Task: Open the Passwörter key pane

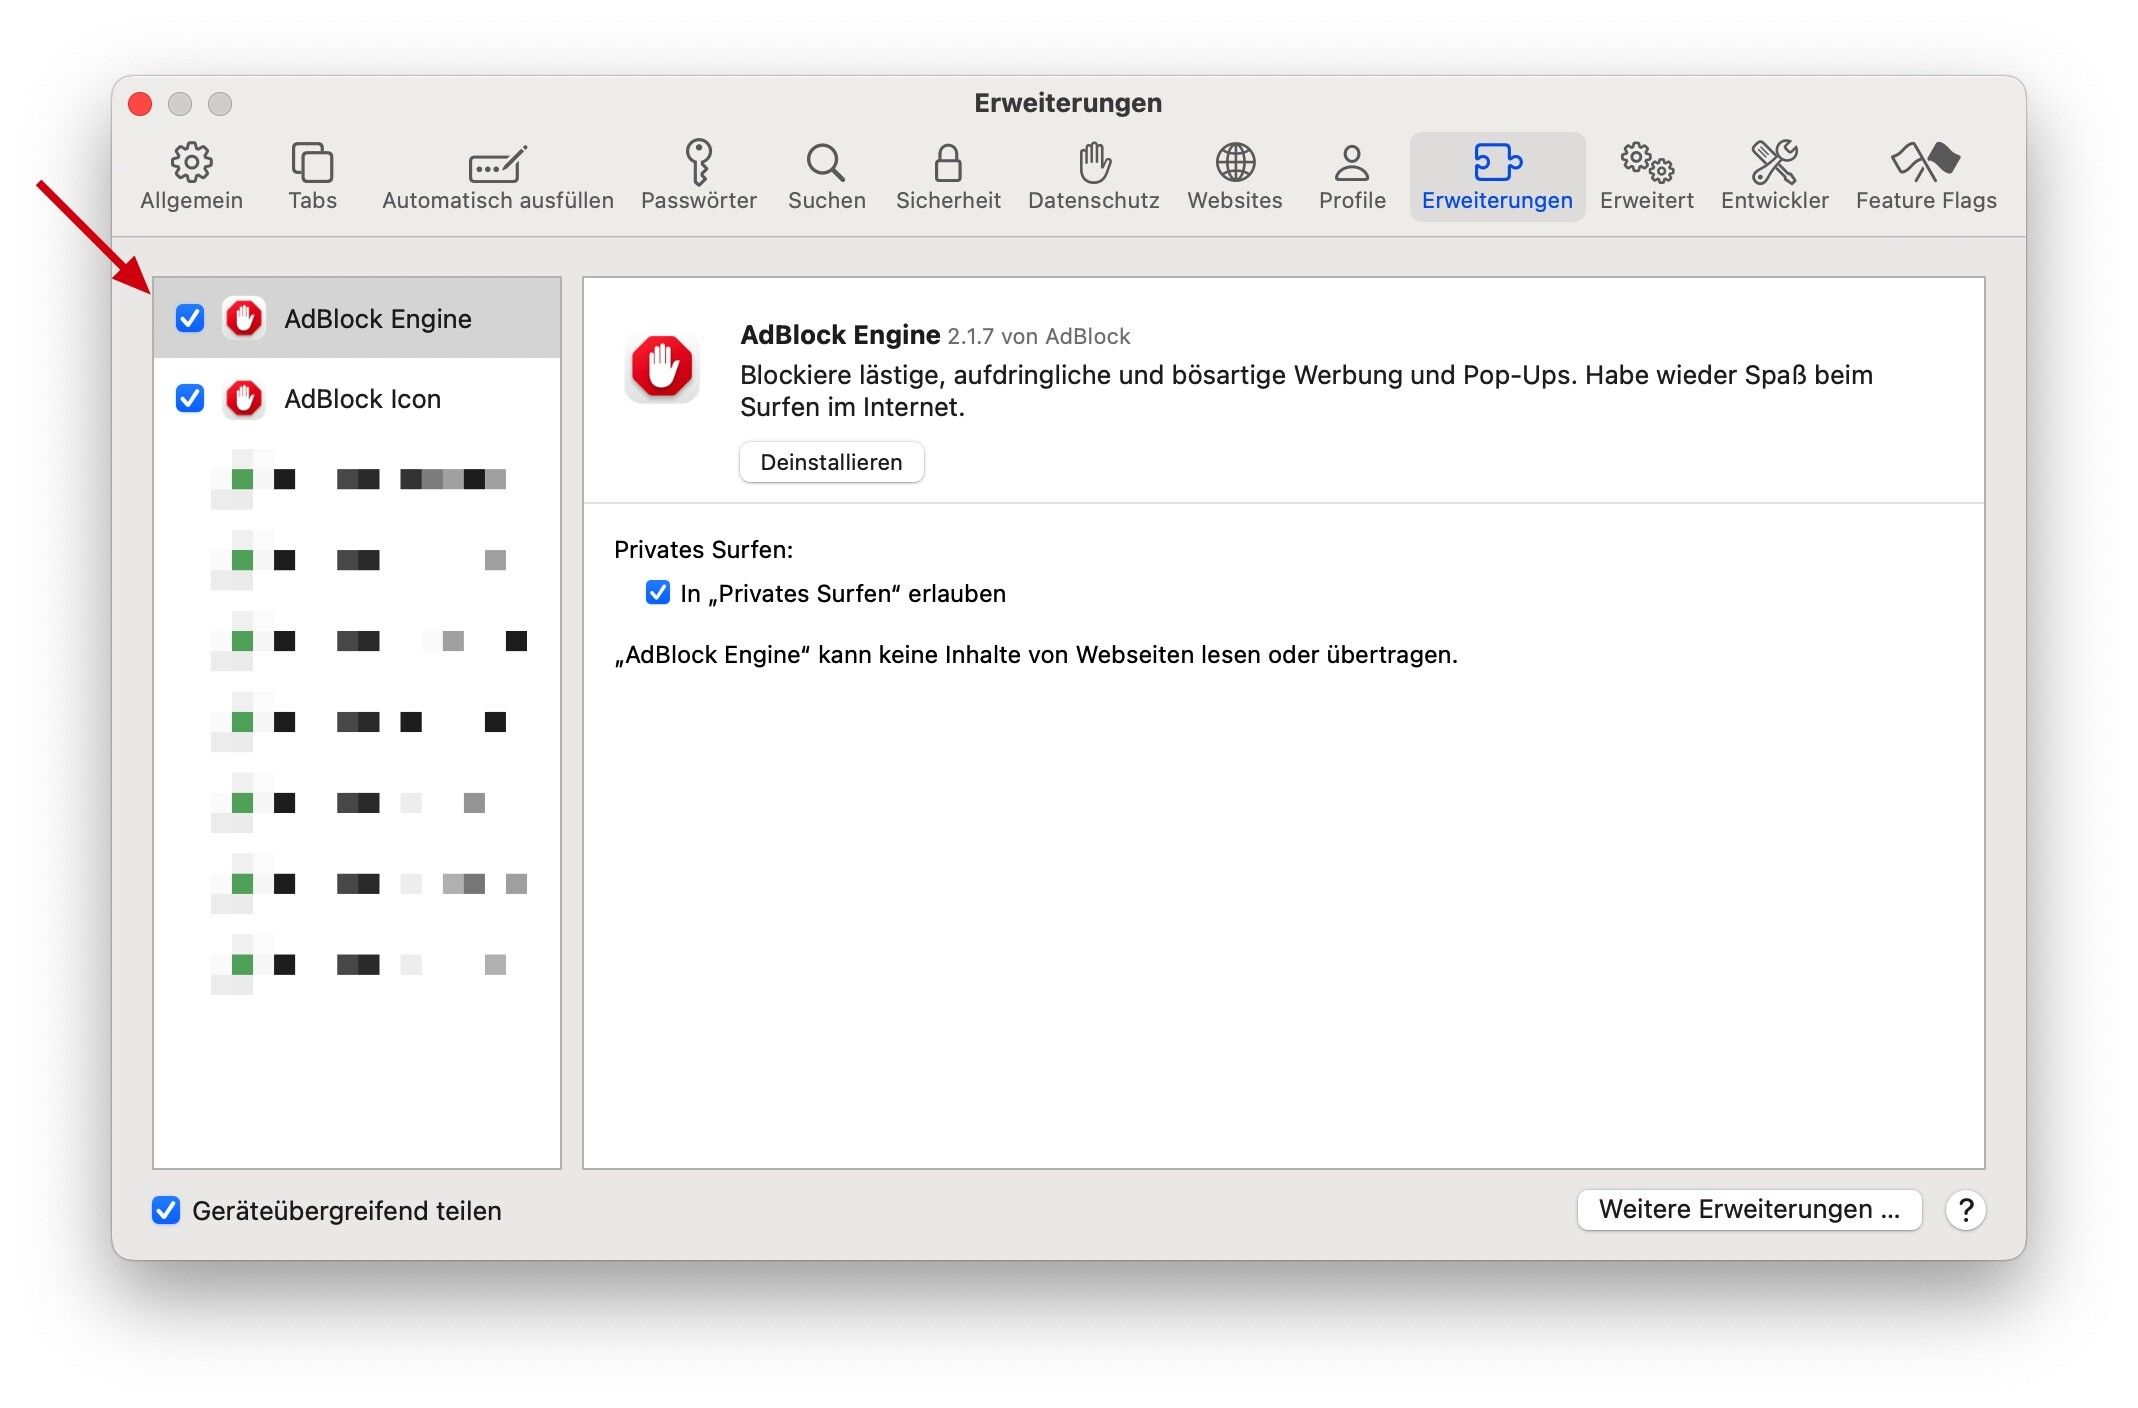Action: (698, 176)
